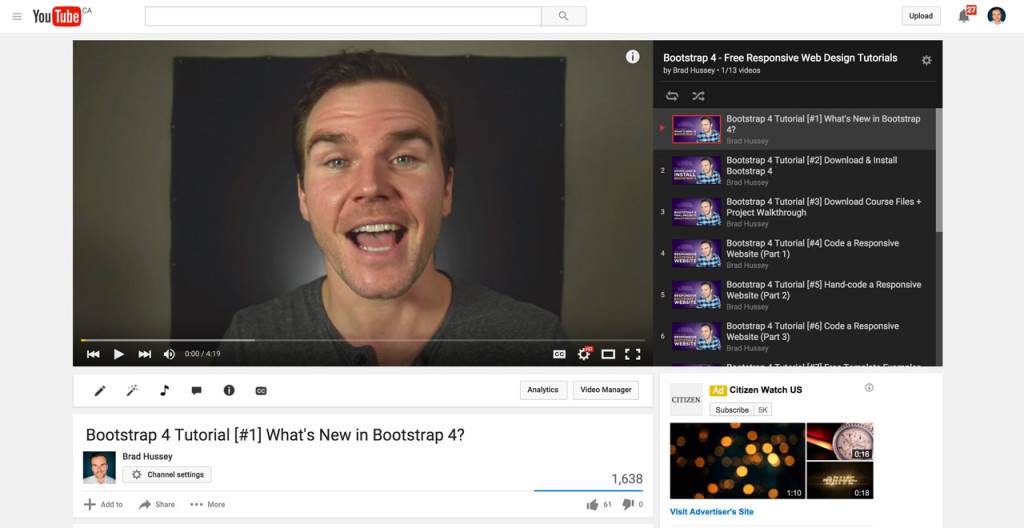Toggle playlist repeat

pos(672,96)
